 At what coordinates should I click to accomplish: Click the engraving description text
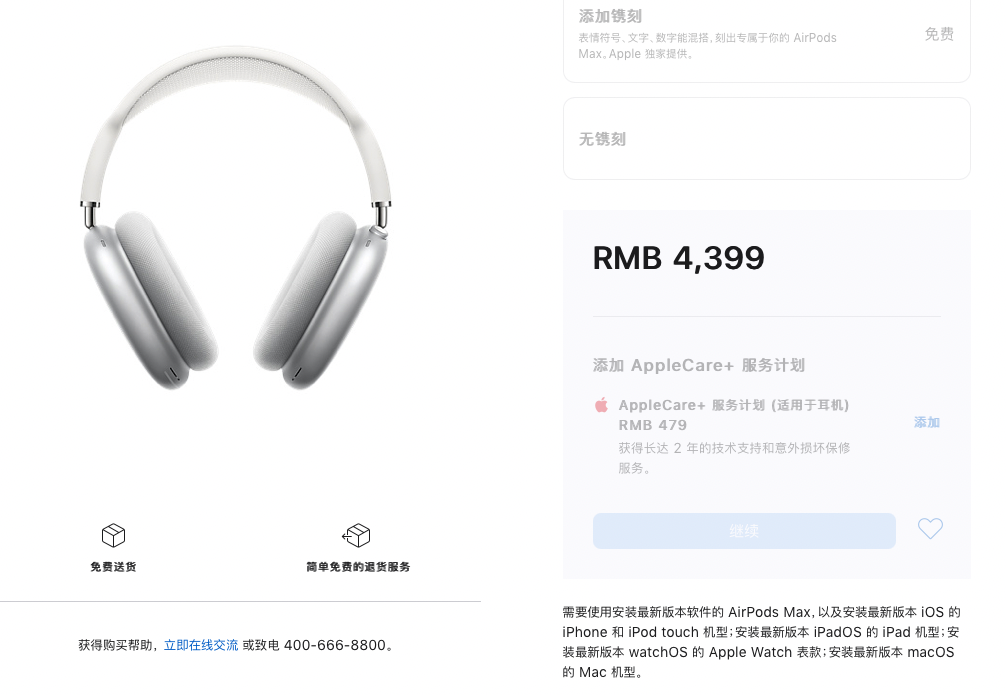click(x=707, y=46)
